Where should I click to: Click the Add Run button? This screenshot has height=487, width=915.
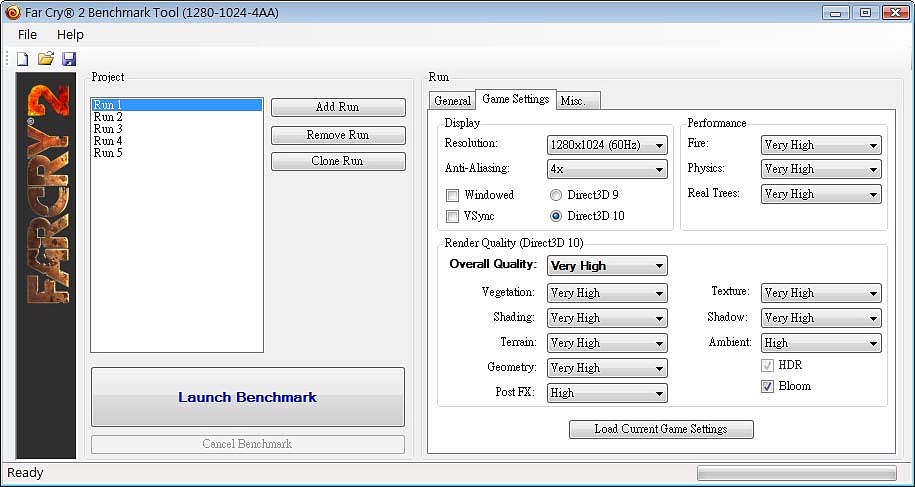[x=338, y=107]
